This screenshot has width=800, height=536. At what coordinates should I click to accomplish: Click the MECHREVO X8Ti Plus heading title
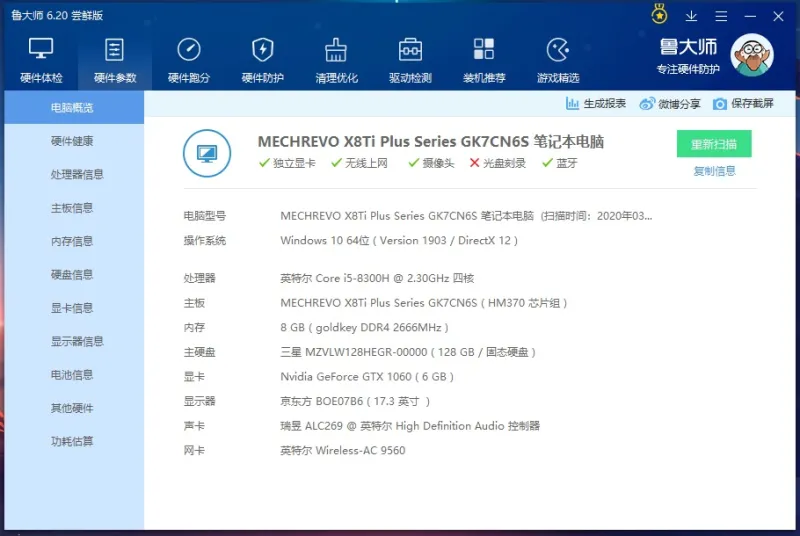pyautogui.click(x=431, y=141)
